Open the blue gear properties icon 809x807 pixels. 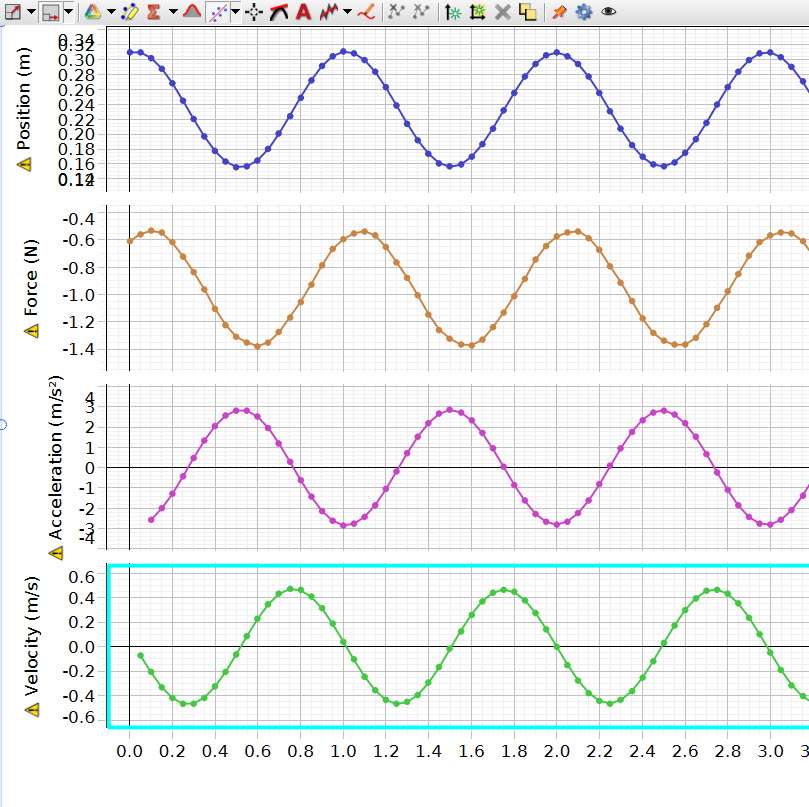(x=583, y=12)
